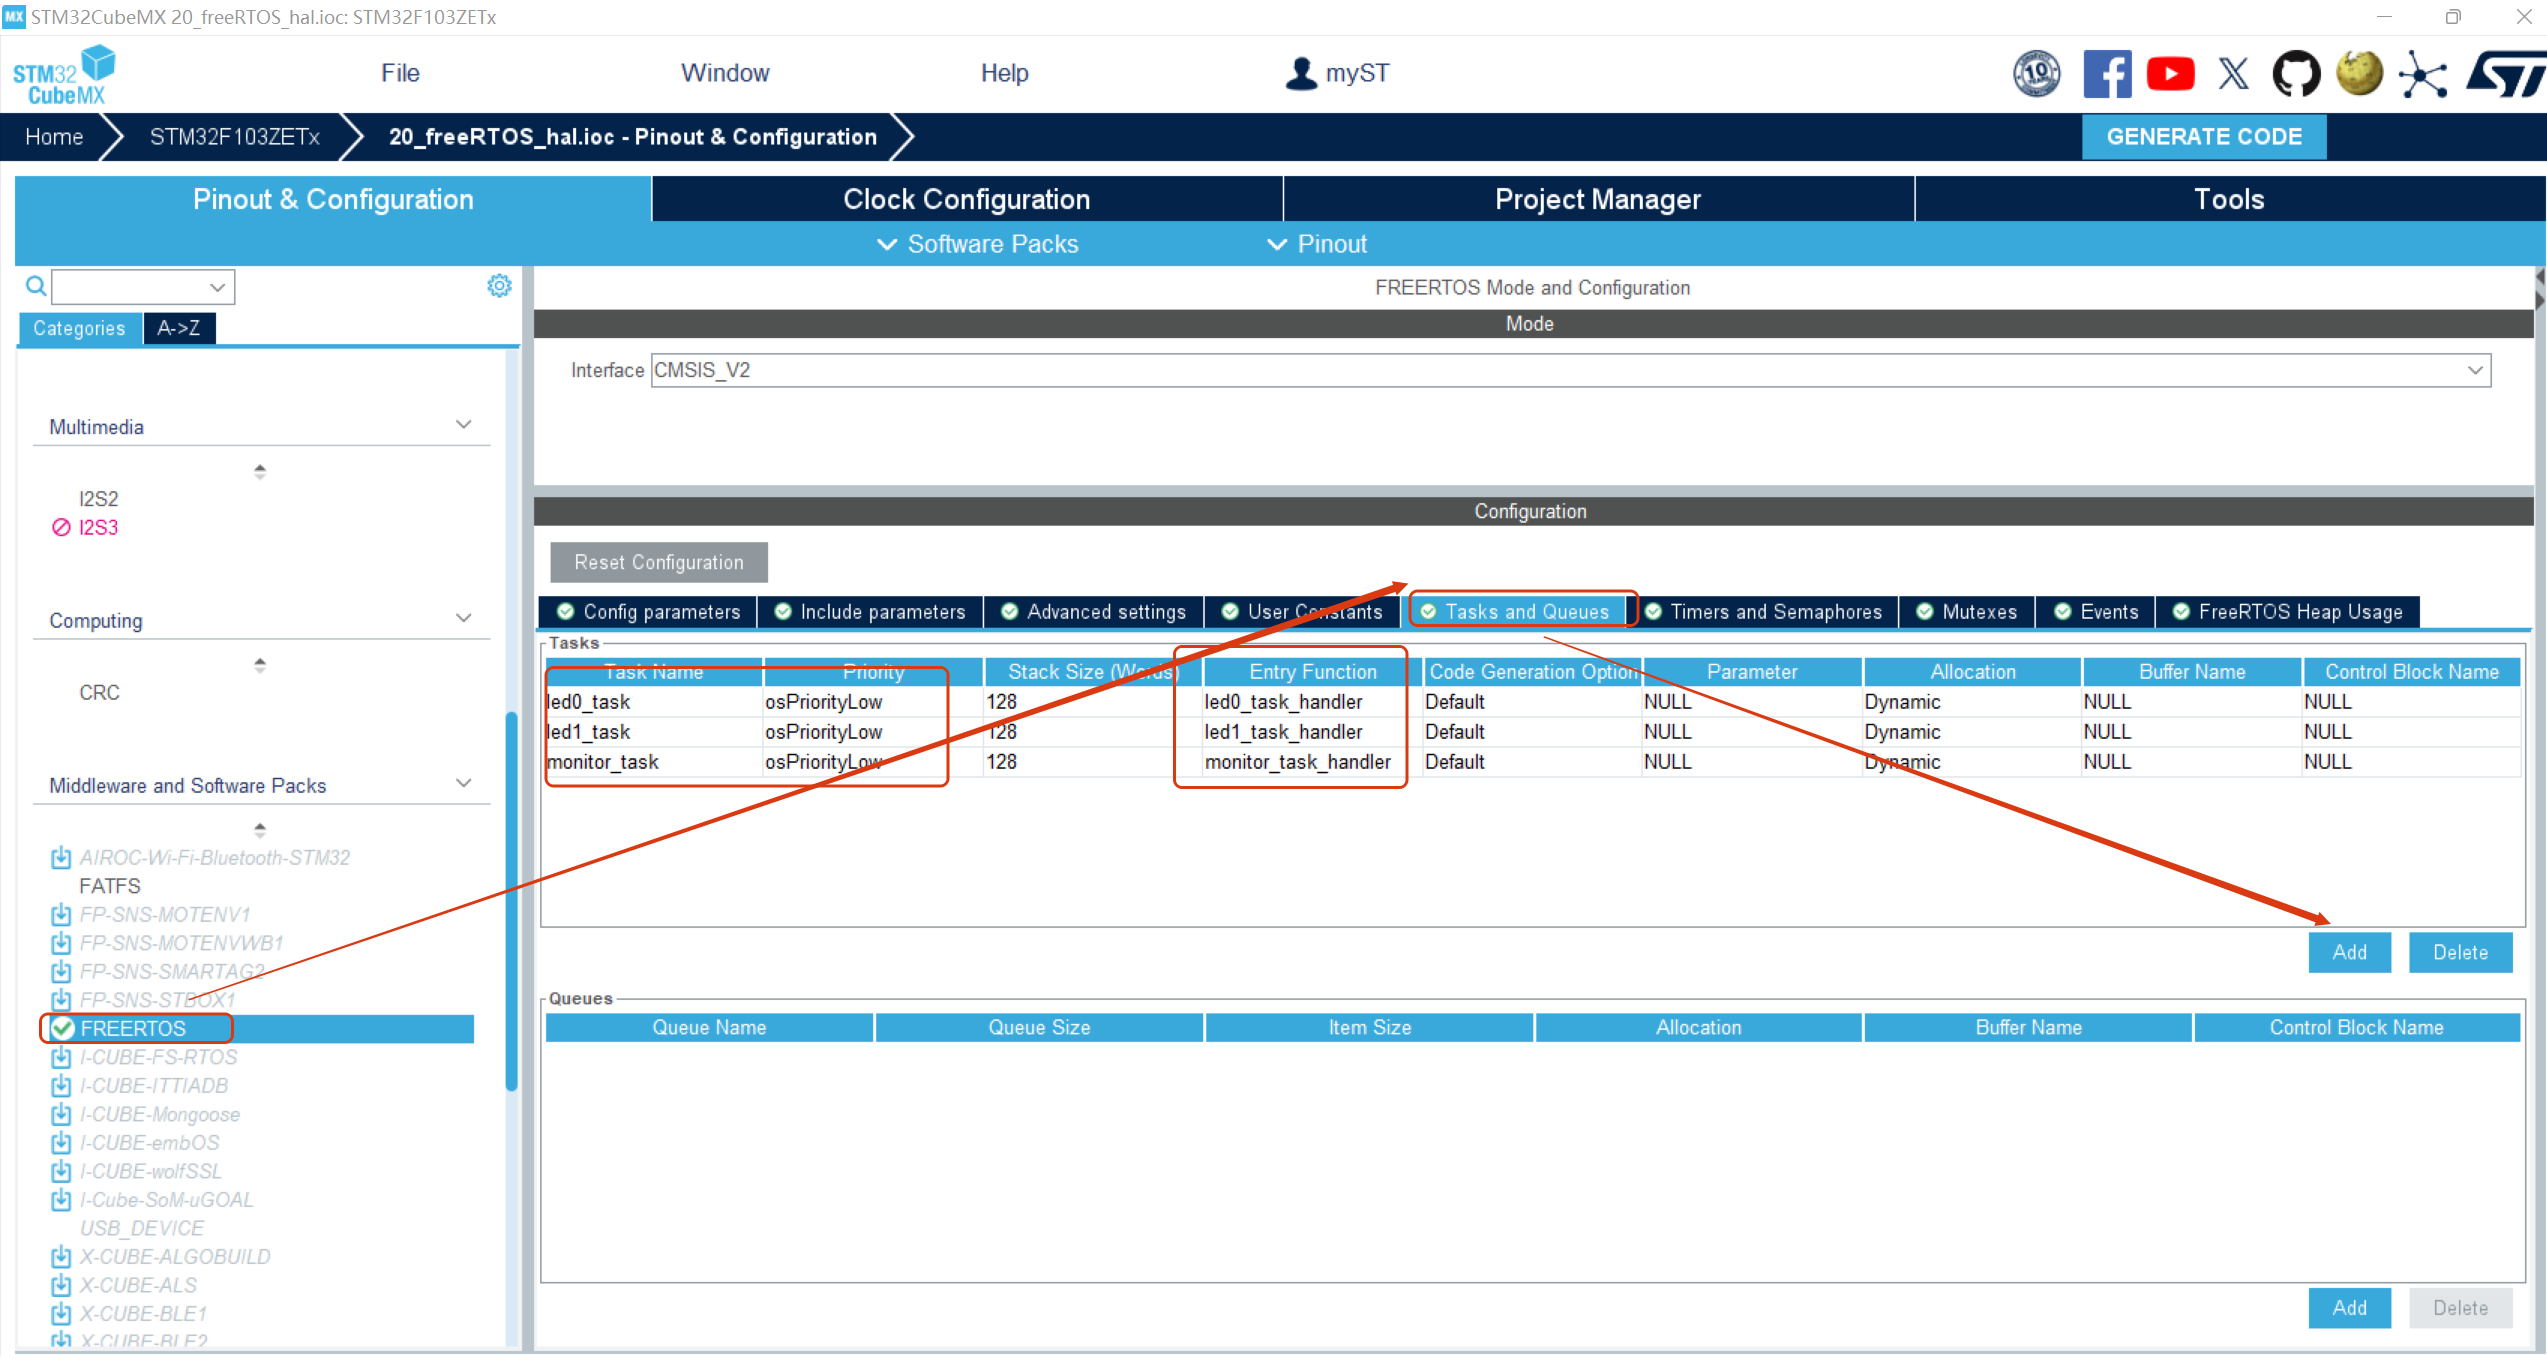Open the Clock Configuration tab
Viewport: 2547px width, 1367px height.
pyautogui.click(x=966, y=199)
